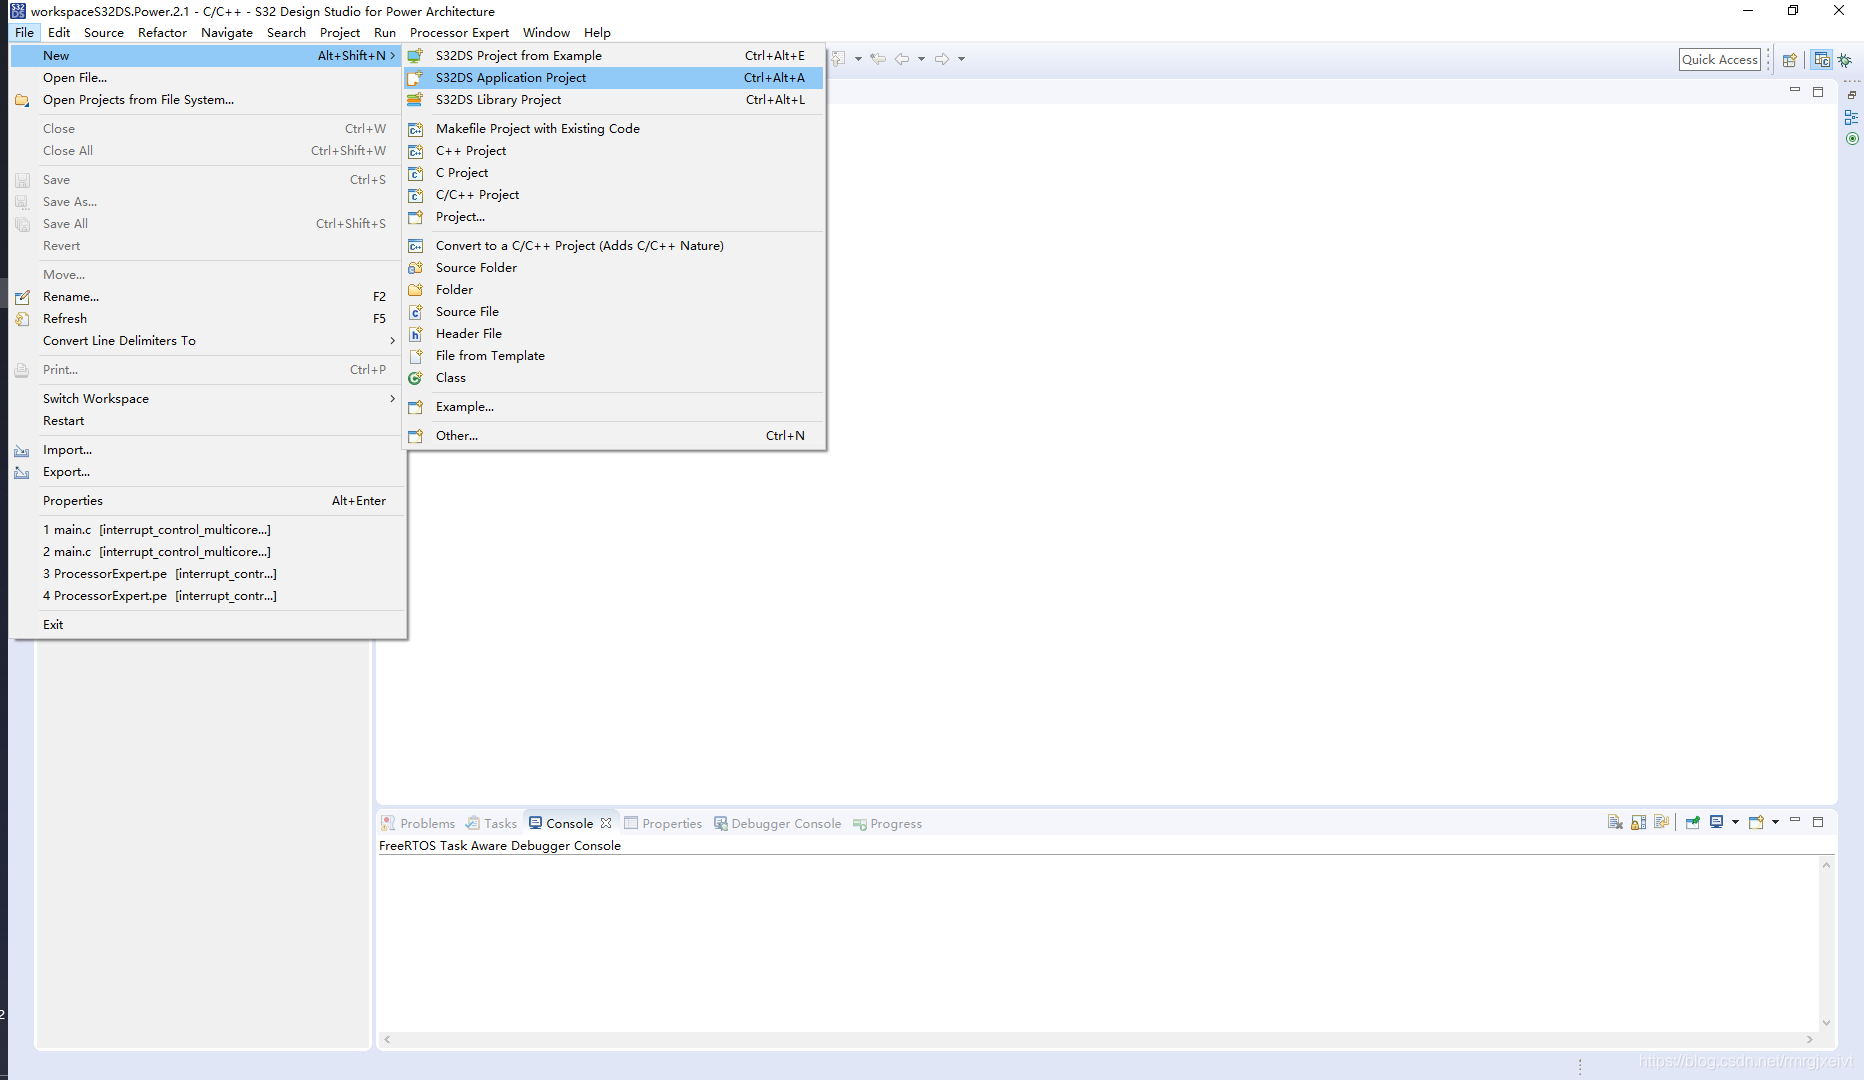Switch to the Tasks tab
Screen dimensions: 1864x1080
[x=491, y=823]
